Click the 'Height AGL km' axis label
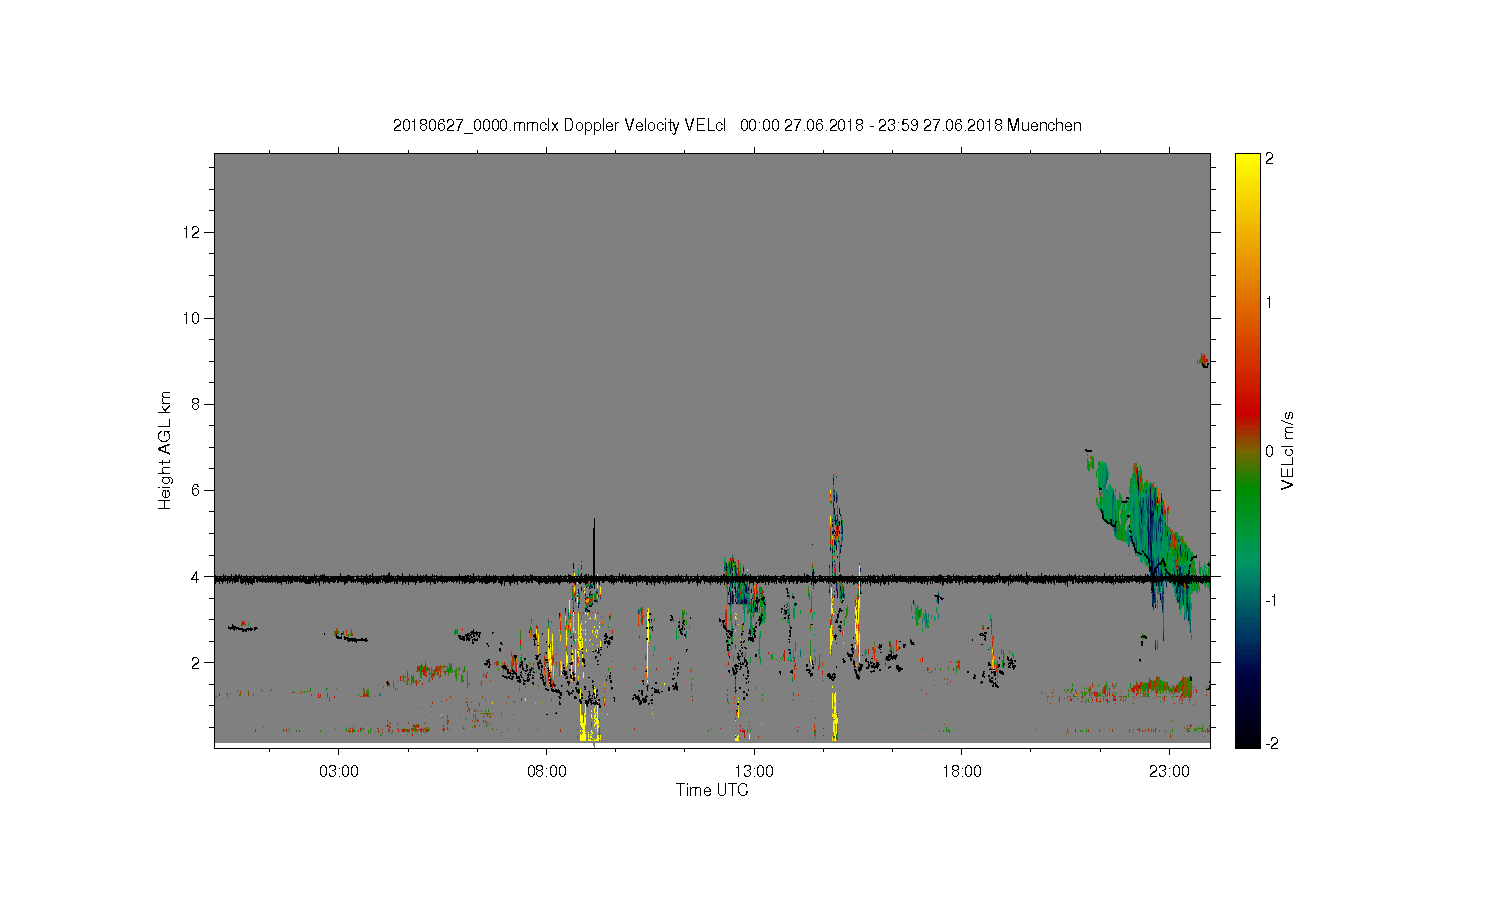1500x900 pixels. click(165, 450)
